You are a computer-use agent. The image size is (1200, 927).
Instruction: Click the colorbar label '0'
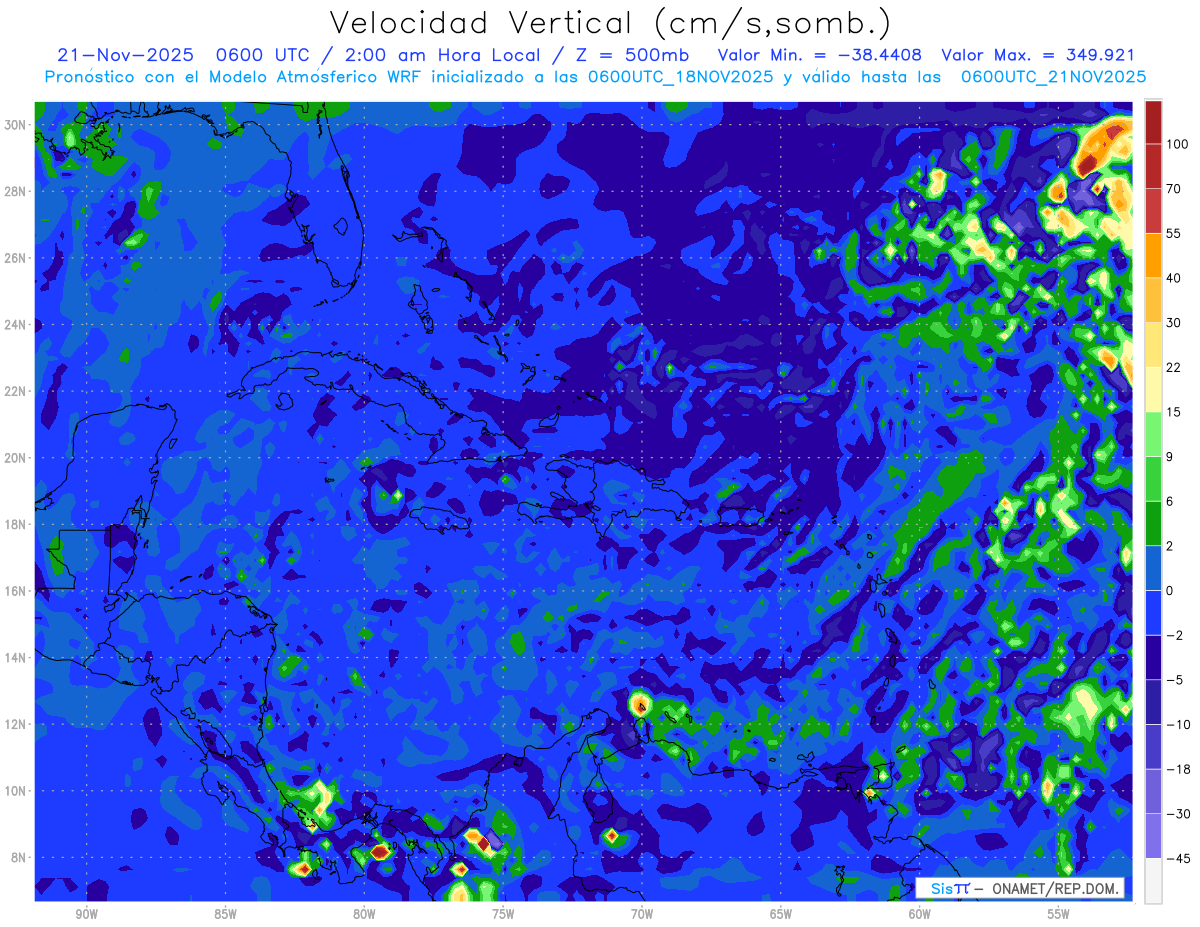[x=1170, y=590]
